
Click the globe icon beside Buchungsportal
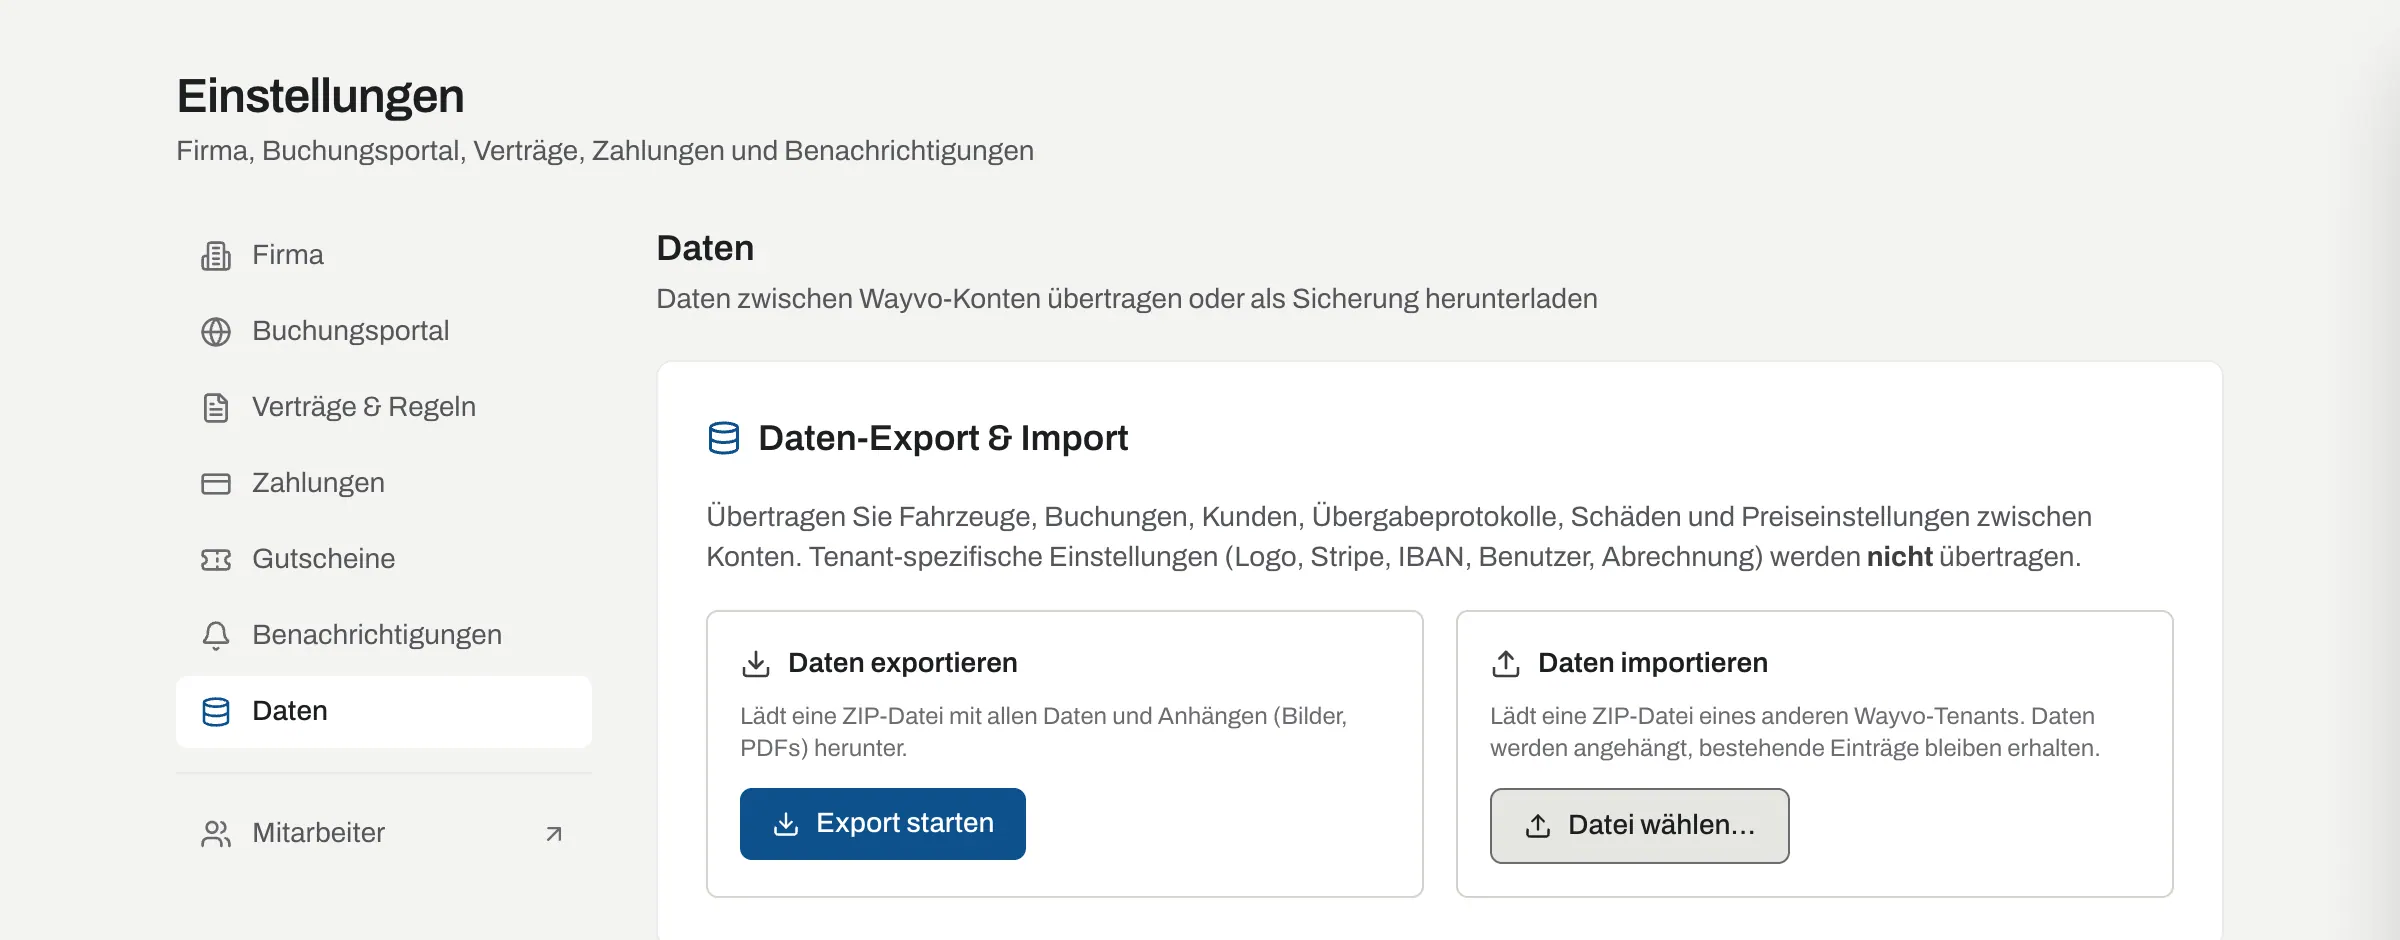coord(216,332)
